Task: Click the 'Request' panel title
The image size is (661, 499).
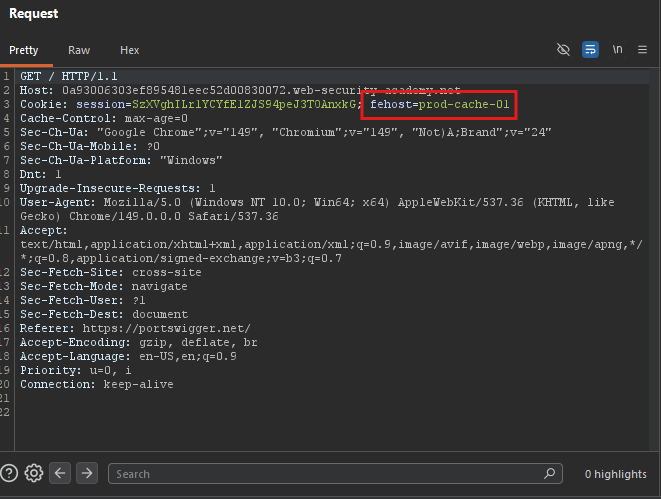Action: [x=34, y=13]
